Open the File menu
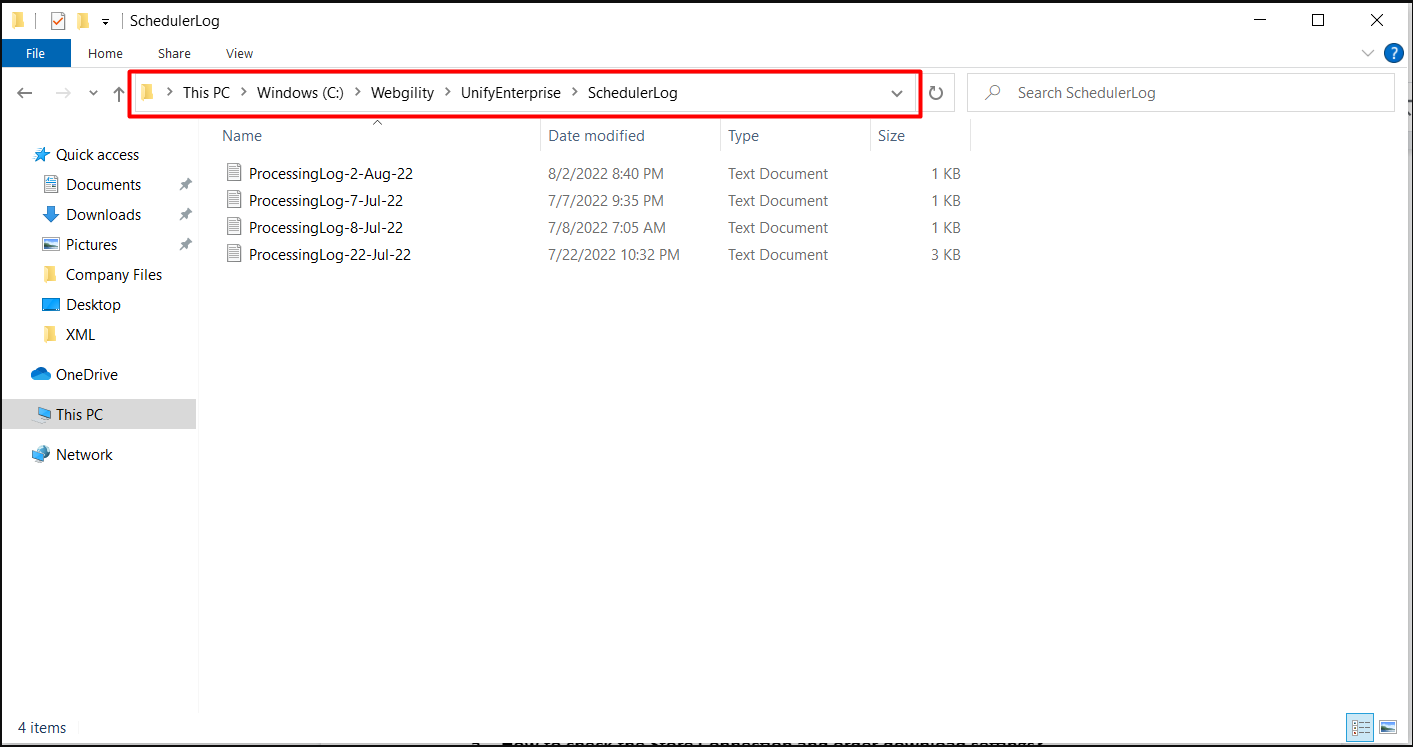This screenshot has width=1413, height=747. pos(35,53)
